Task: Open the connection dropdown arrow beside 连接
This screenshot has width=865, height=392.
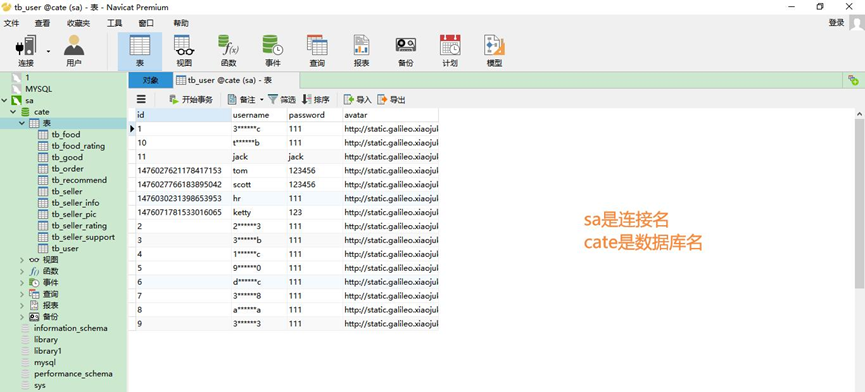Action: coord(48,51)
